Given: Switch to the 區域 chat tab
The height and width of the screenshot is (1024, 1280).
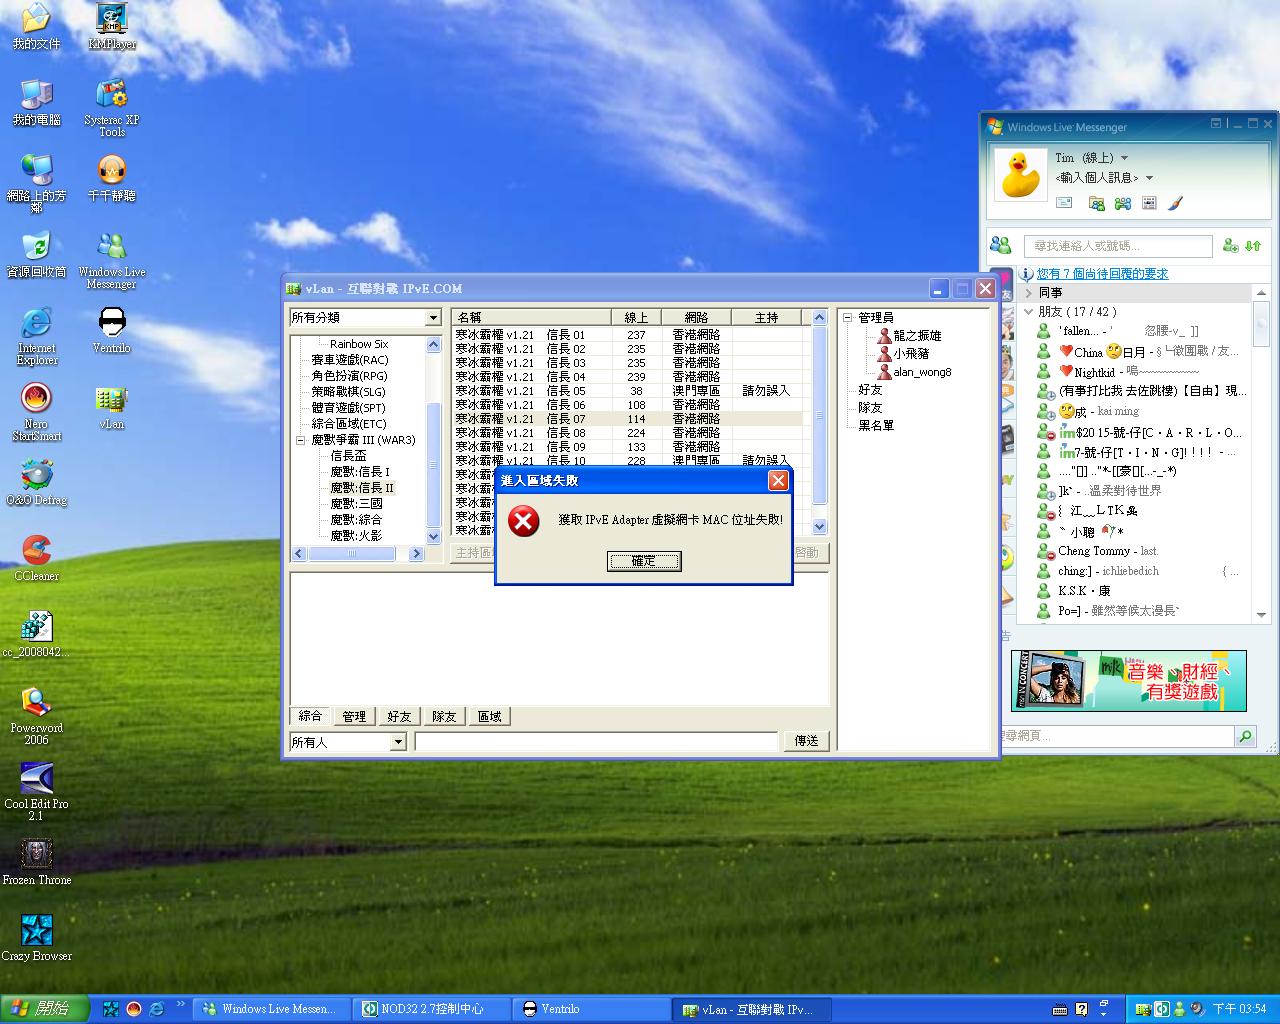Looking at the screenshot, I should [x=489, y=716].
